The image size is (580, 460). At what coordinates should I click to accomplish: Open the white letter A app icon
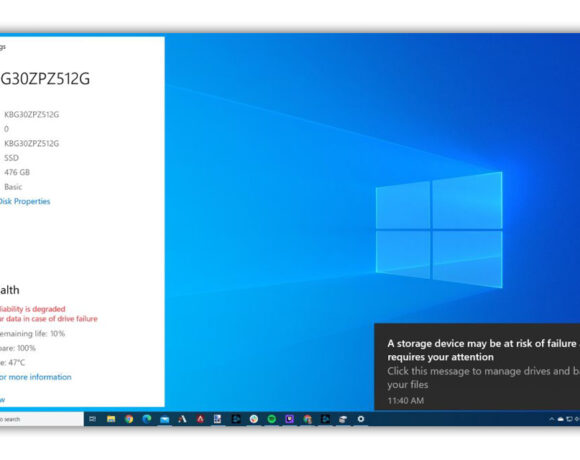point(182,419)
